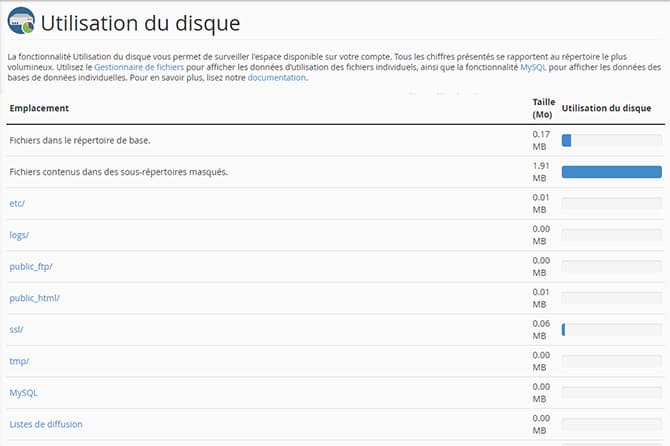Click the Utilisation du disque page title
Screen dimensions: 670x446
(x=141, y=23)
